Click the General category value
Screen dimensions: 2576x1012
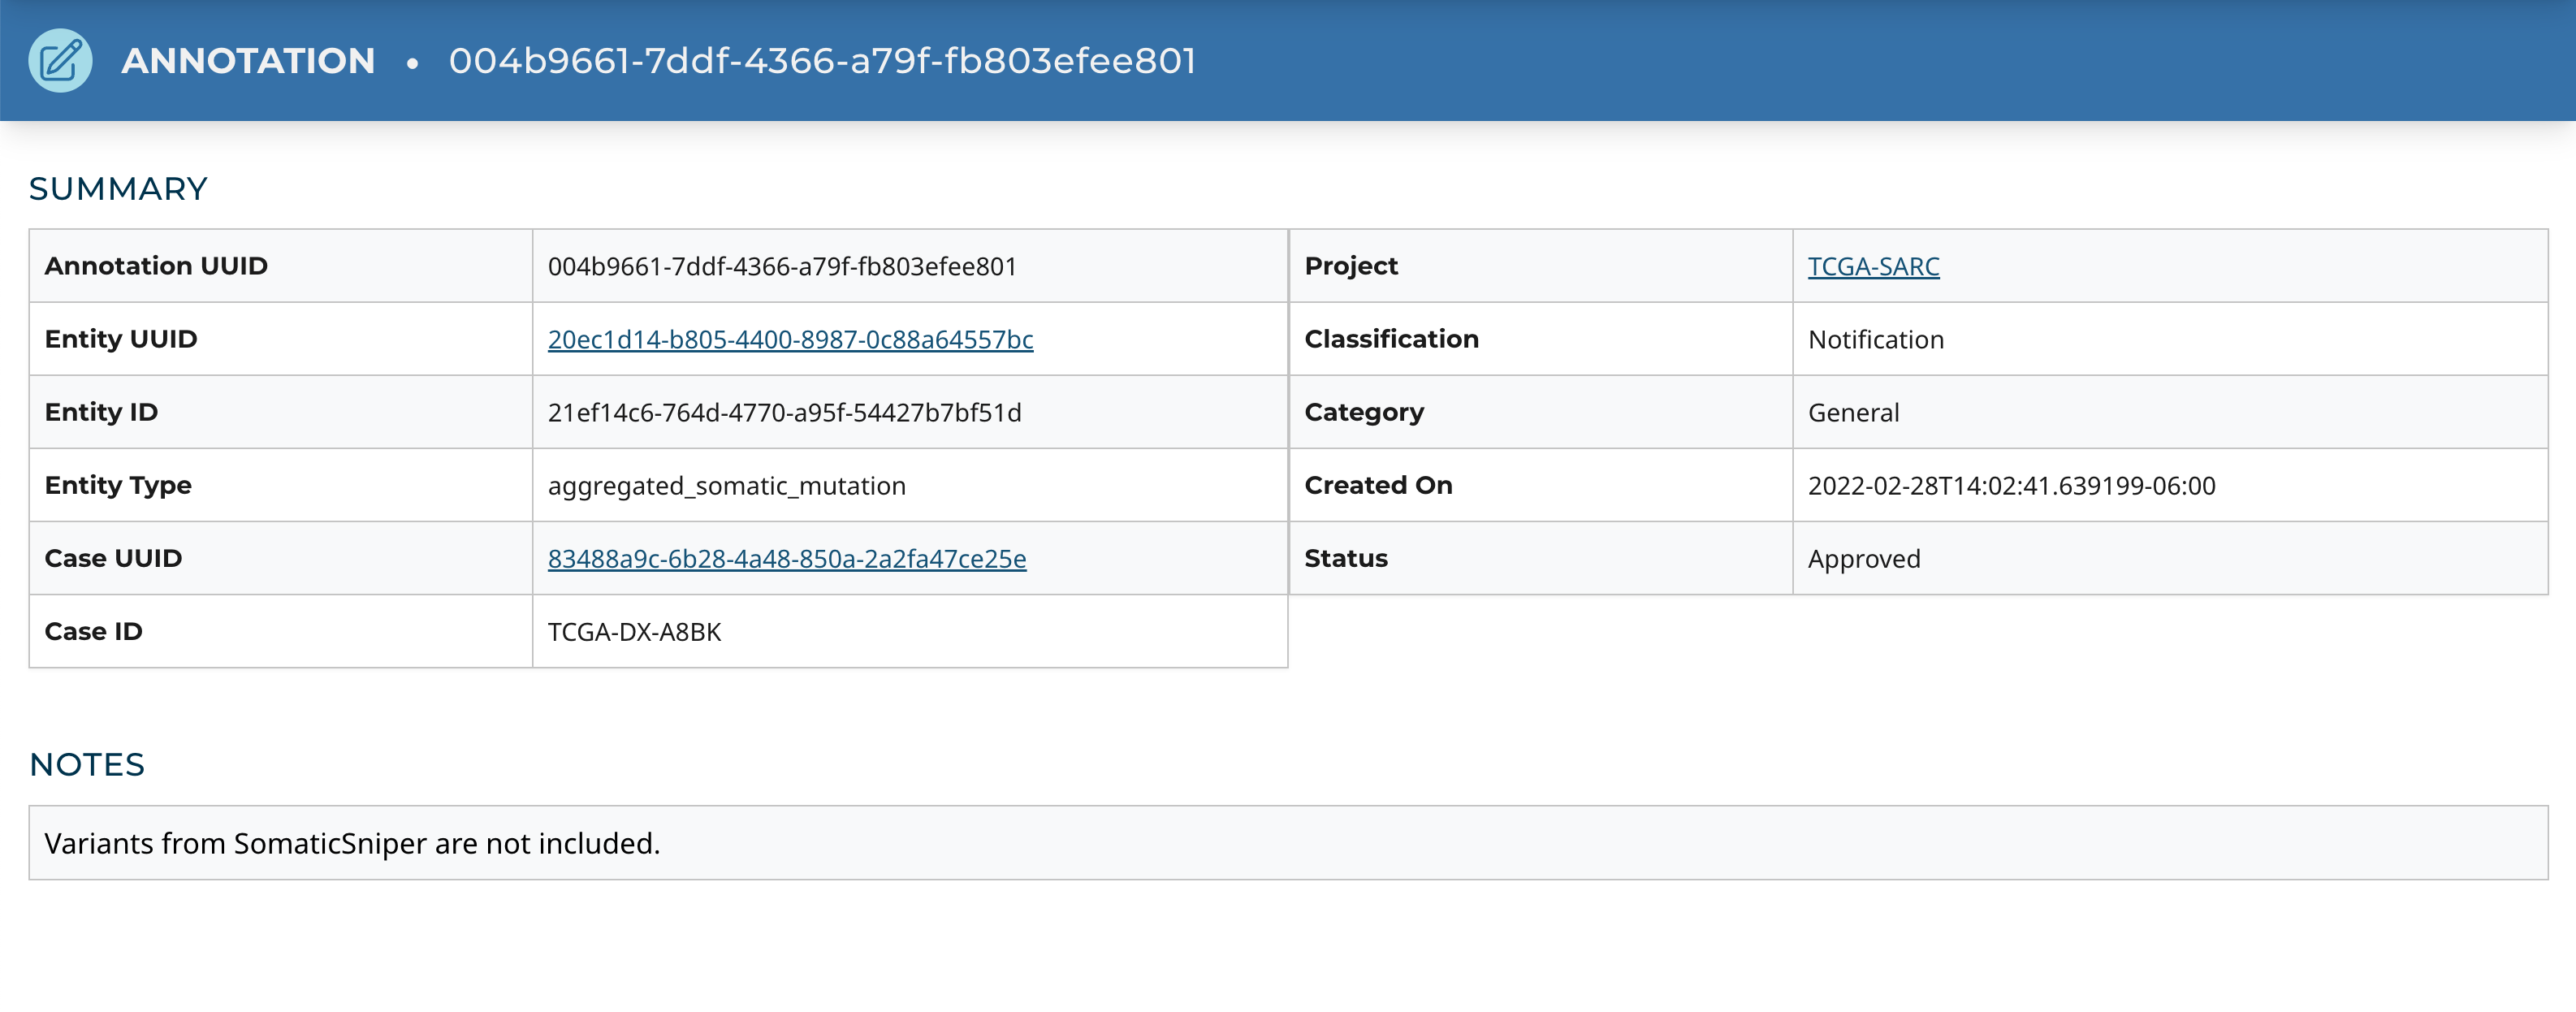[x=1853, y=413]
